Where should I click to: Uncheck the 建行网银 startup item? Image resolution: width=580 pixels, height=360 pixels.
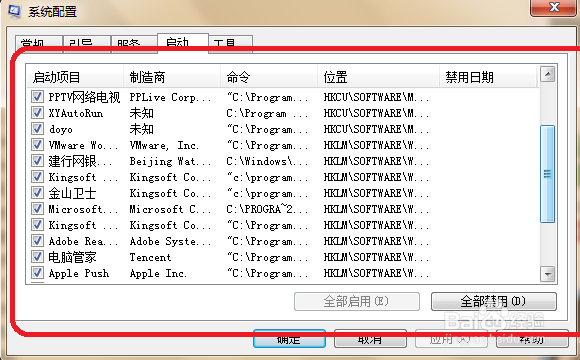click(x=37, y=161)
